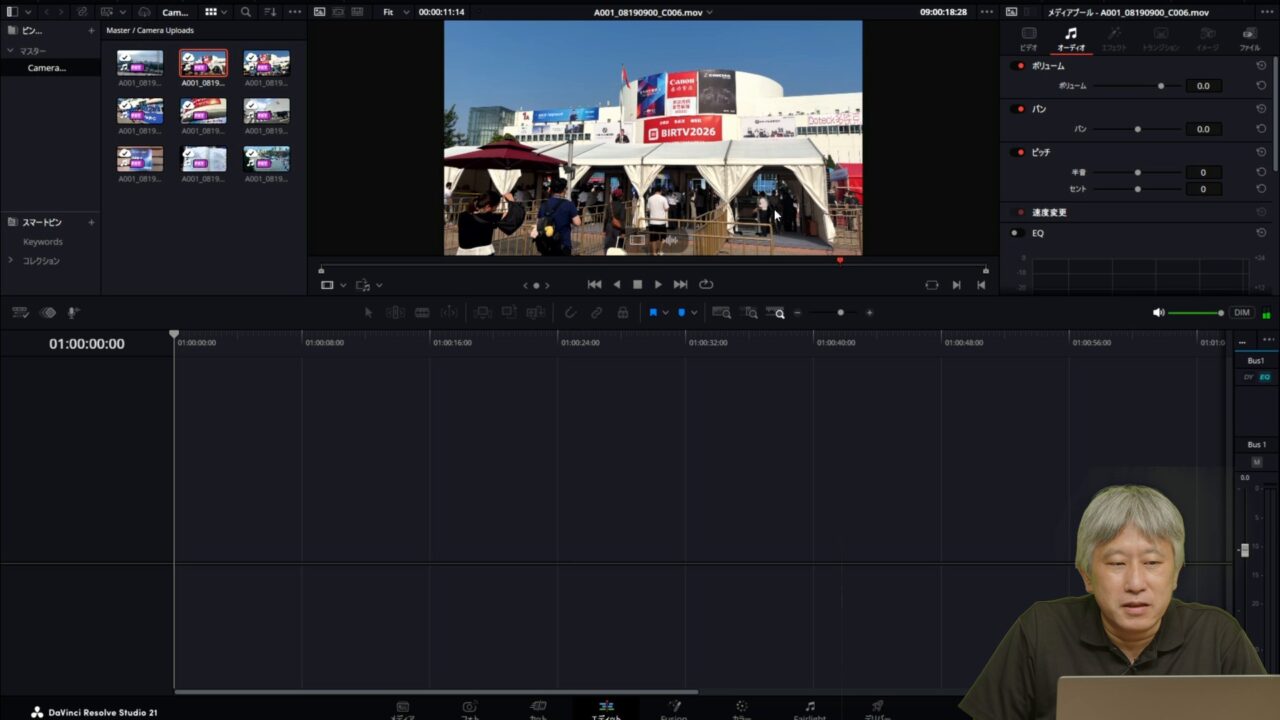
Task: Switch to the ファイル inspector tab
Action: 1250,39
